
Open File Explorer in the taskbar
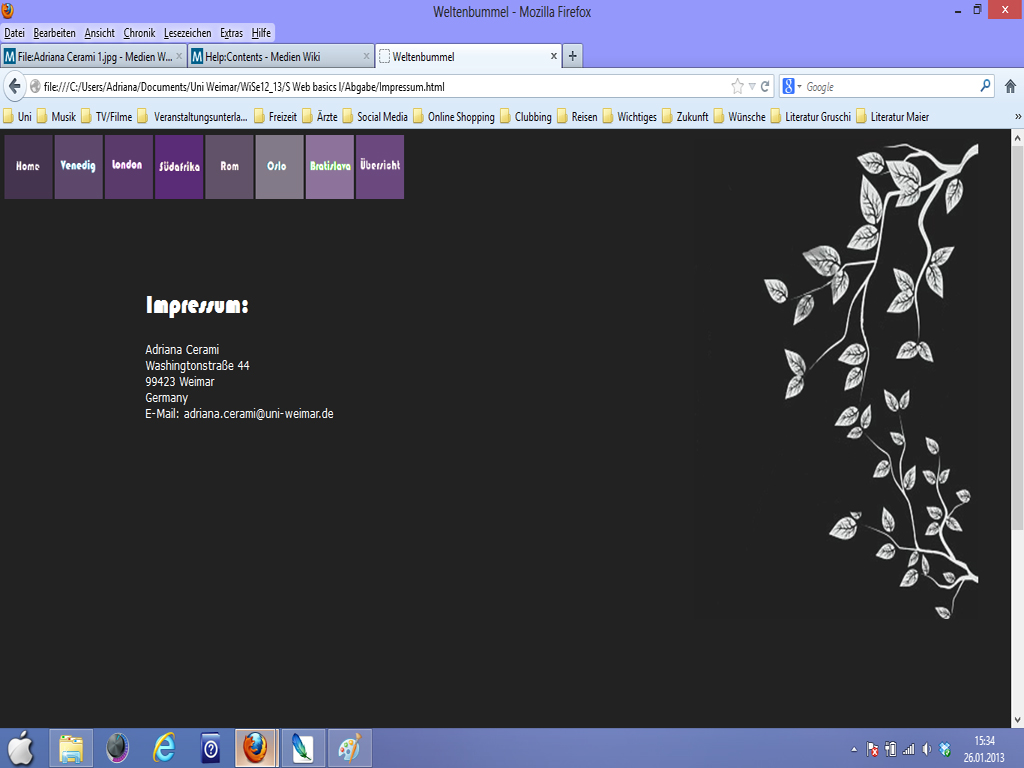coord(71,747)
